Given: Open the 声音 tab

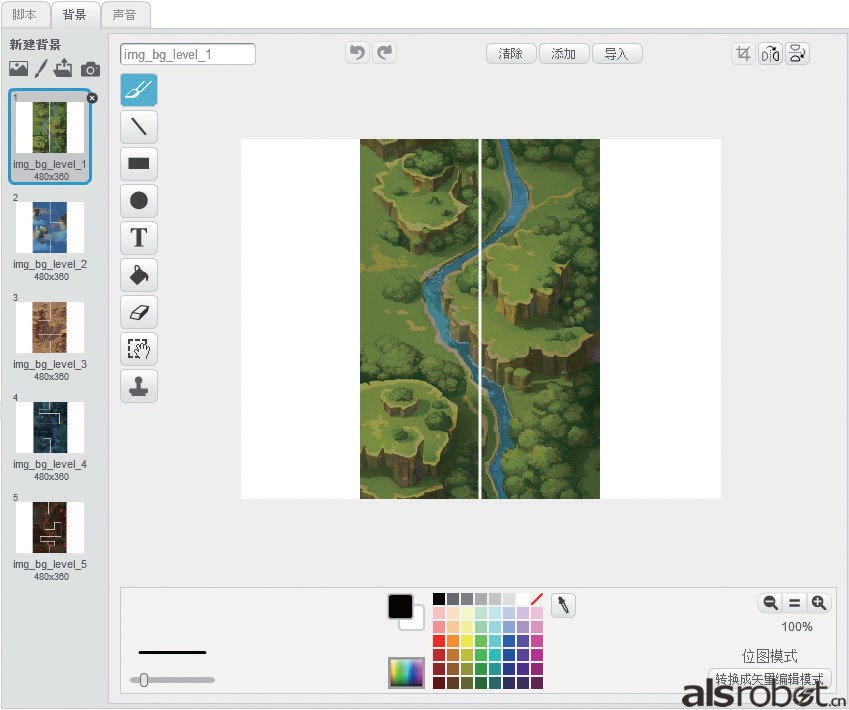Looking at the screenshot, I should pyautogui.click(x=125, y=15).
